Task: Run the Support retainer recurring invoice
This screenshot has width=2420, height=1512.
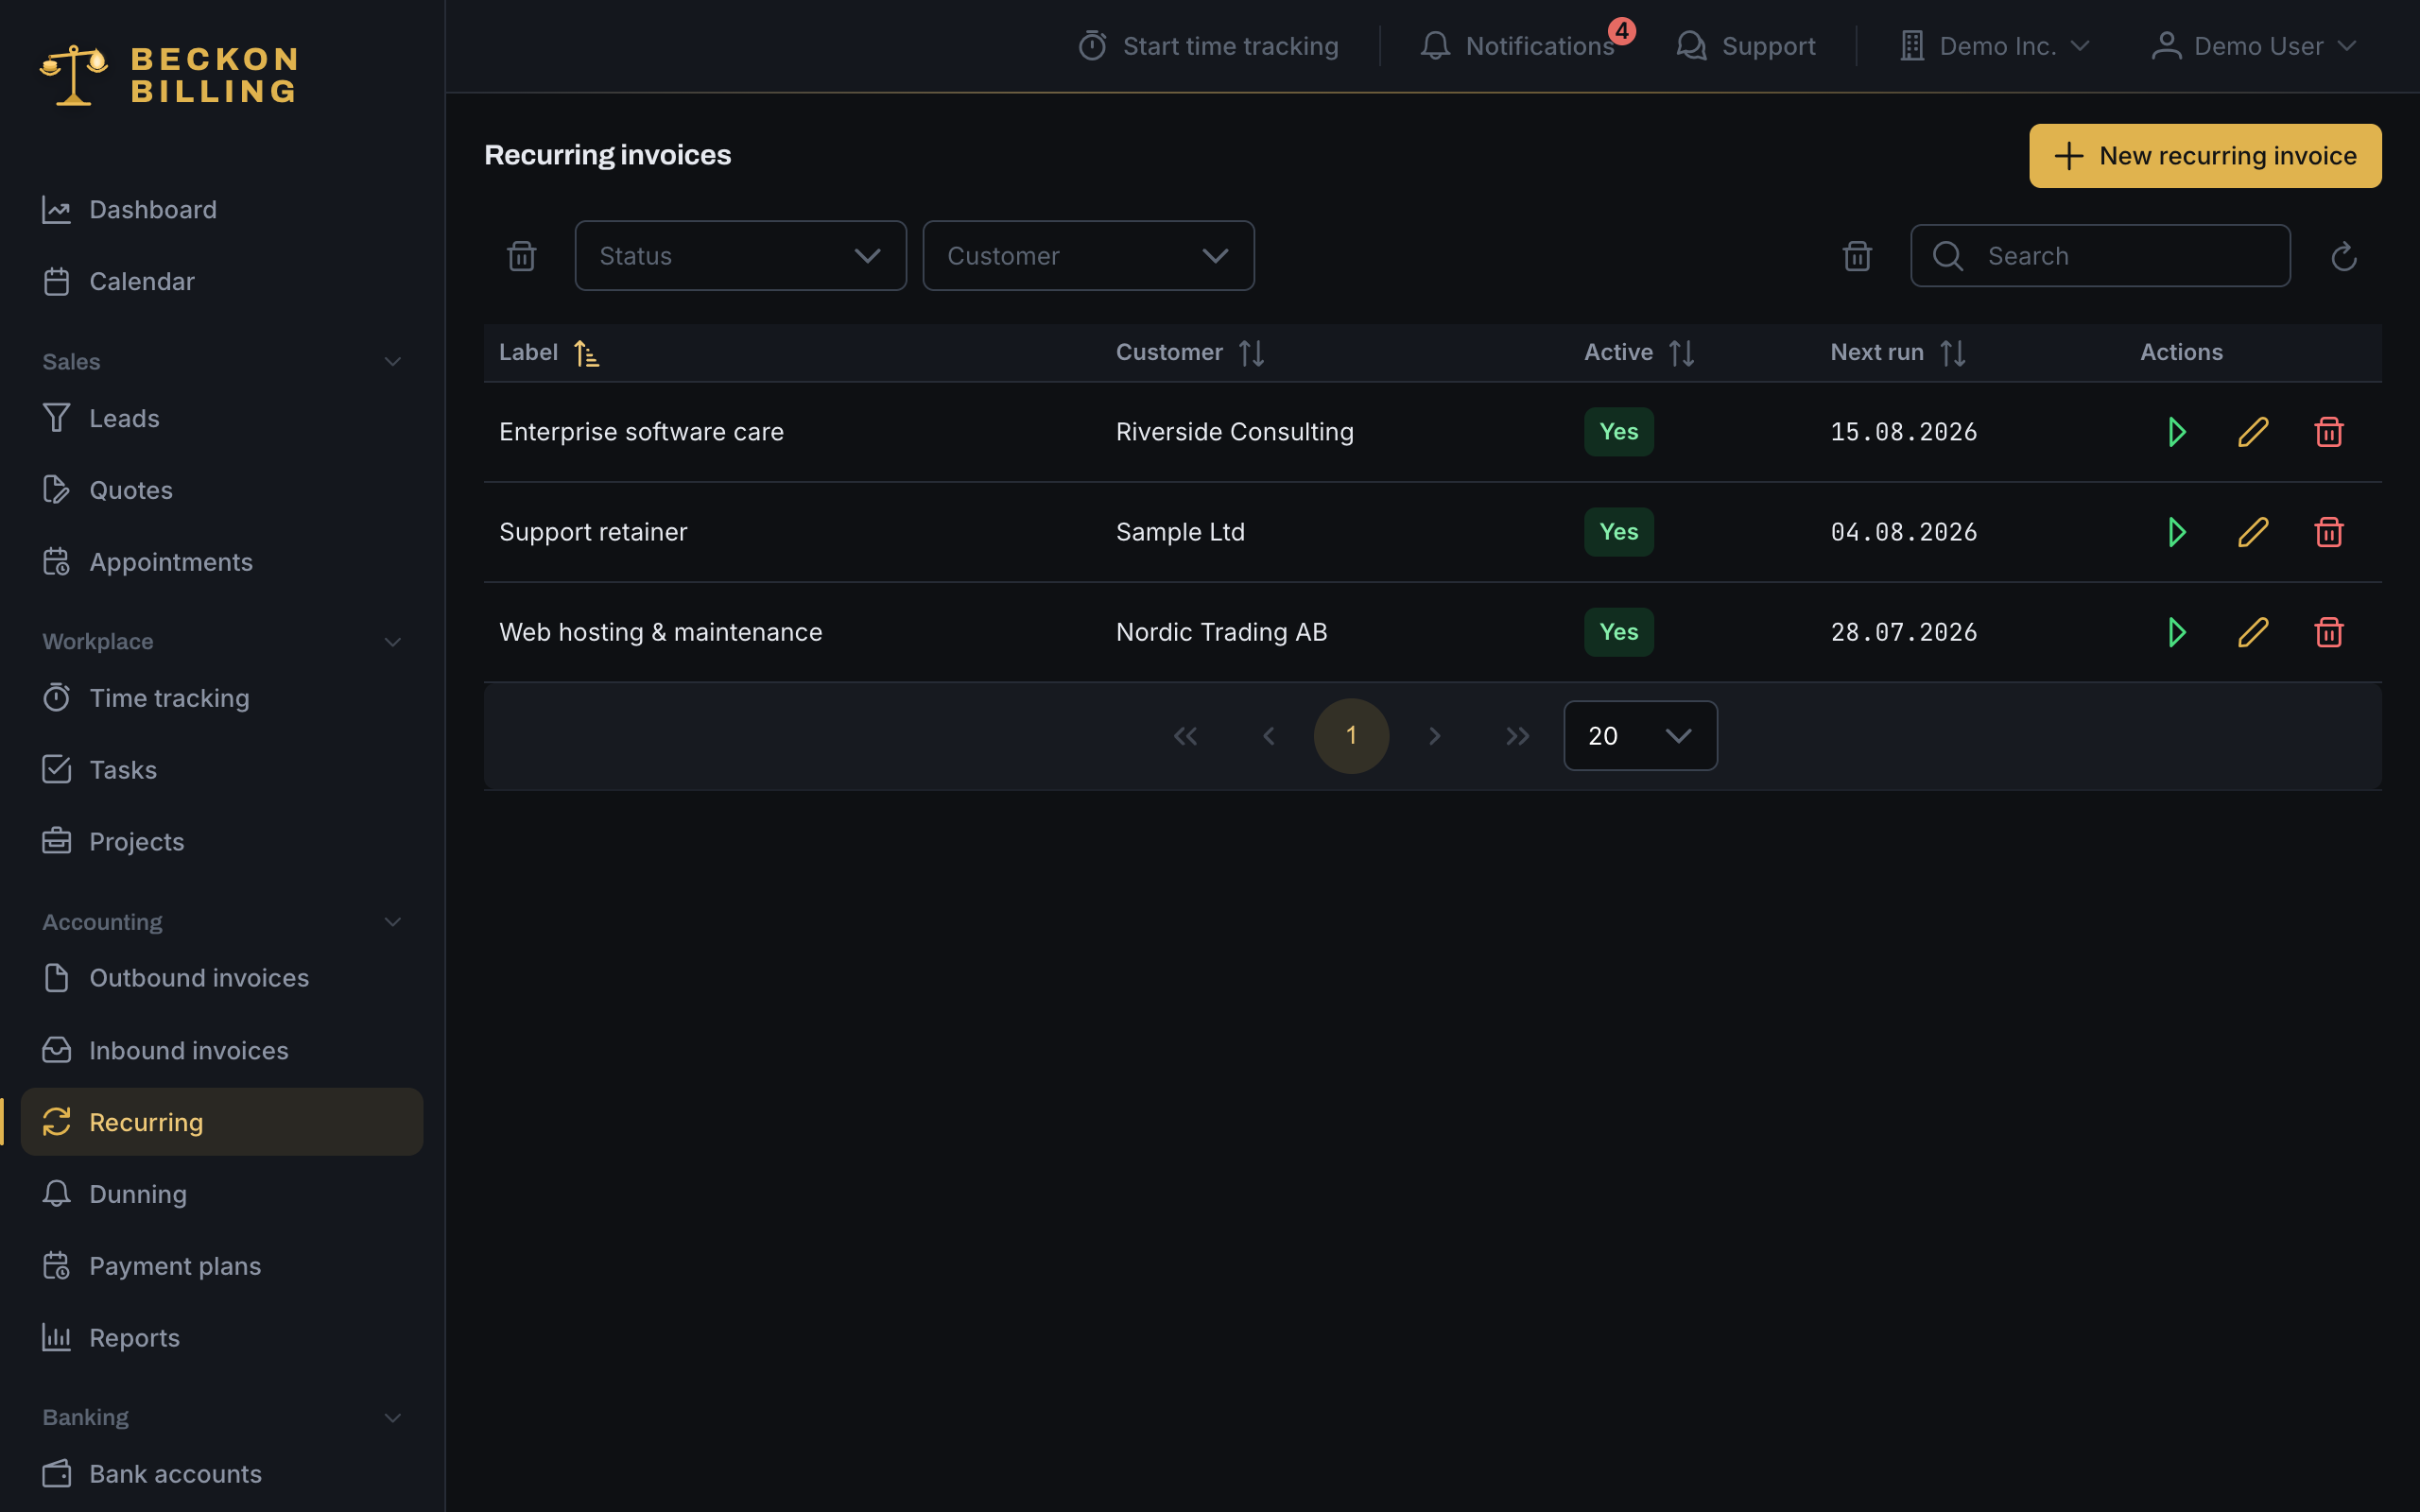Action: [2176, 532]
